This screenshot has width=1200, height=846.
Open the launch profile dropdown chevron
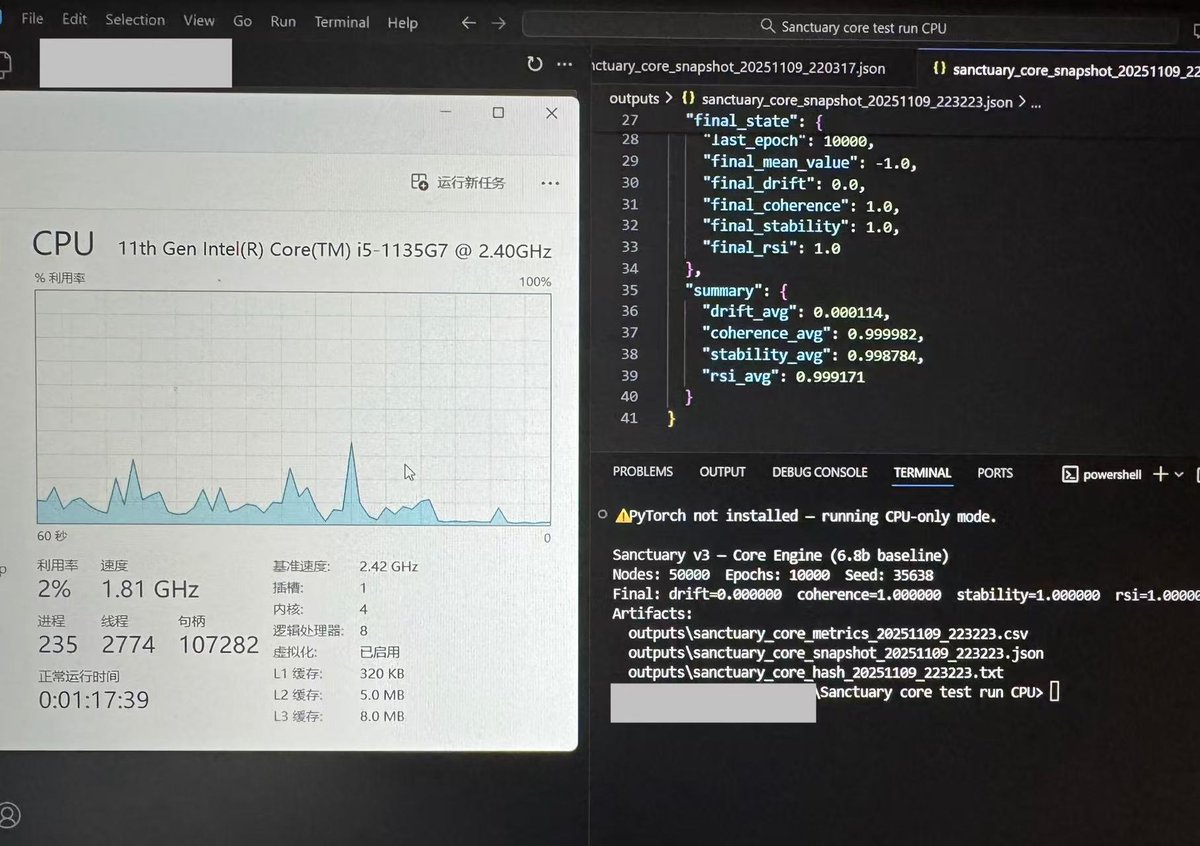click(1179, 475)
